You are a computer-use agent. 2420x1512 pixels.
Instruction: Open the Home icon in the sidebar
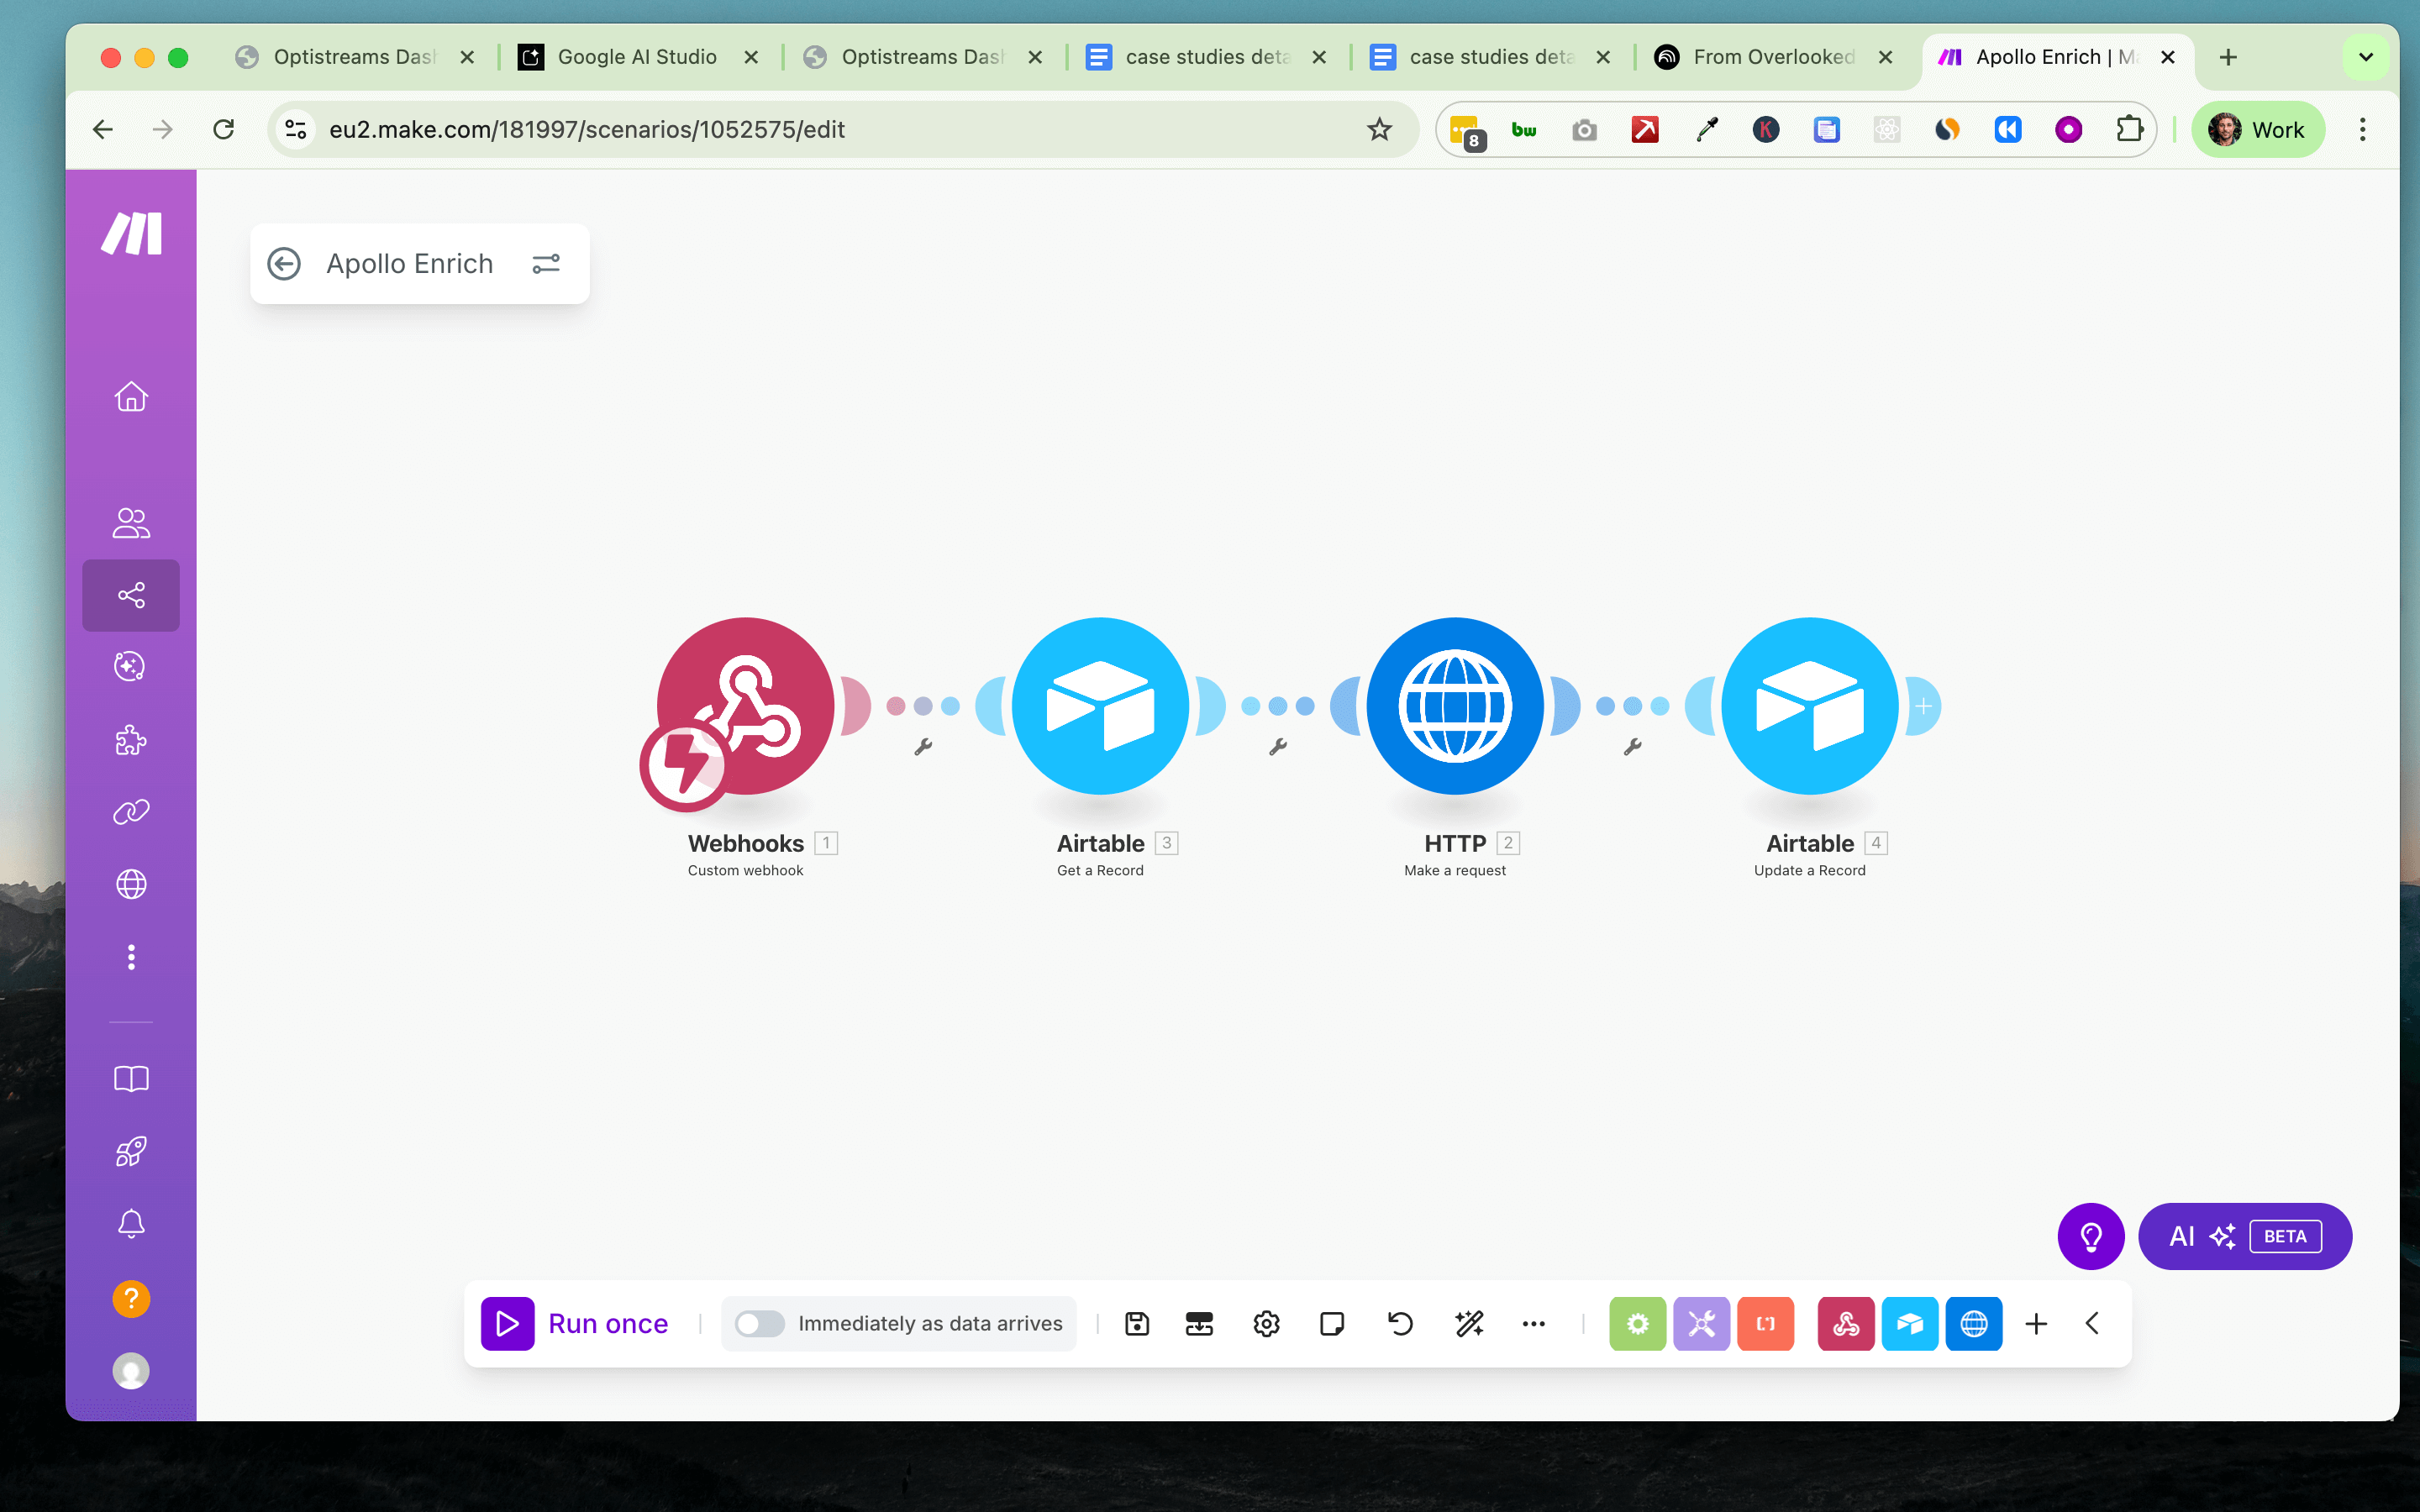pos(131,397)
